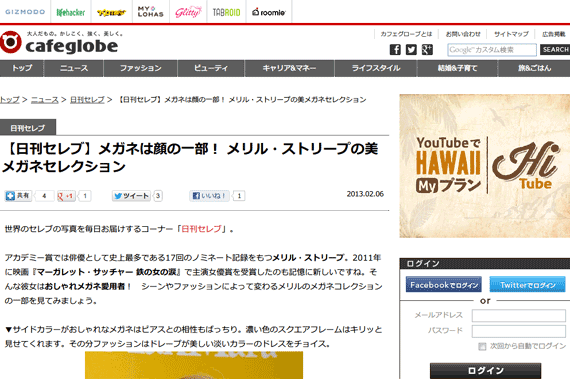
Task: Click the Facebook いいね！ button
Action: click(209, 196)
